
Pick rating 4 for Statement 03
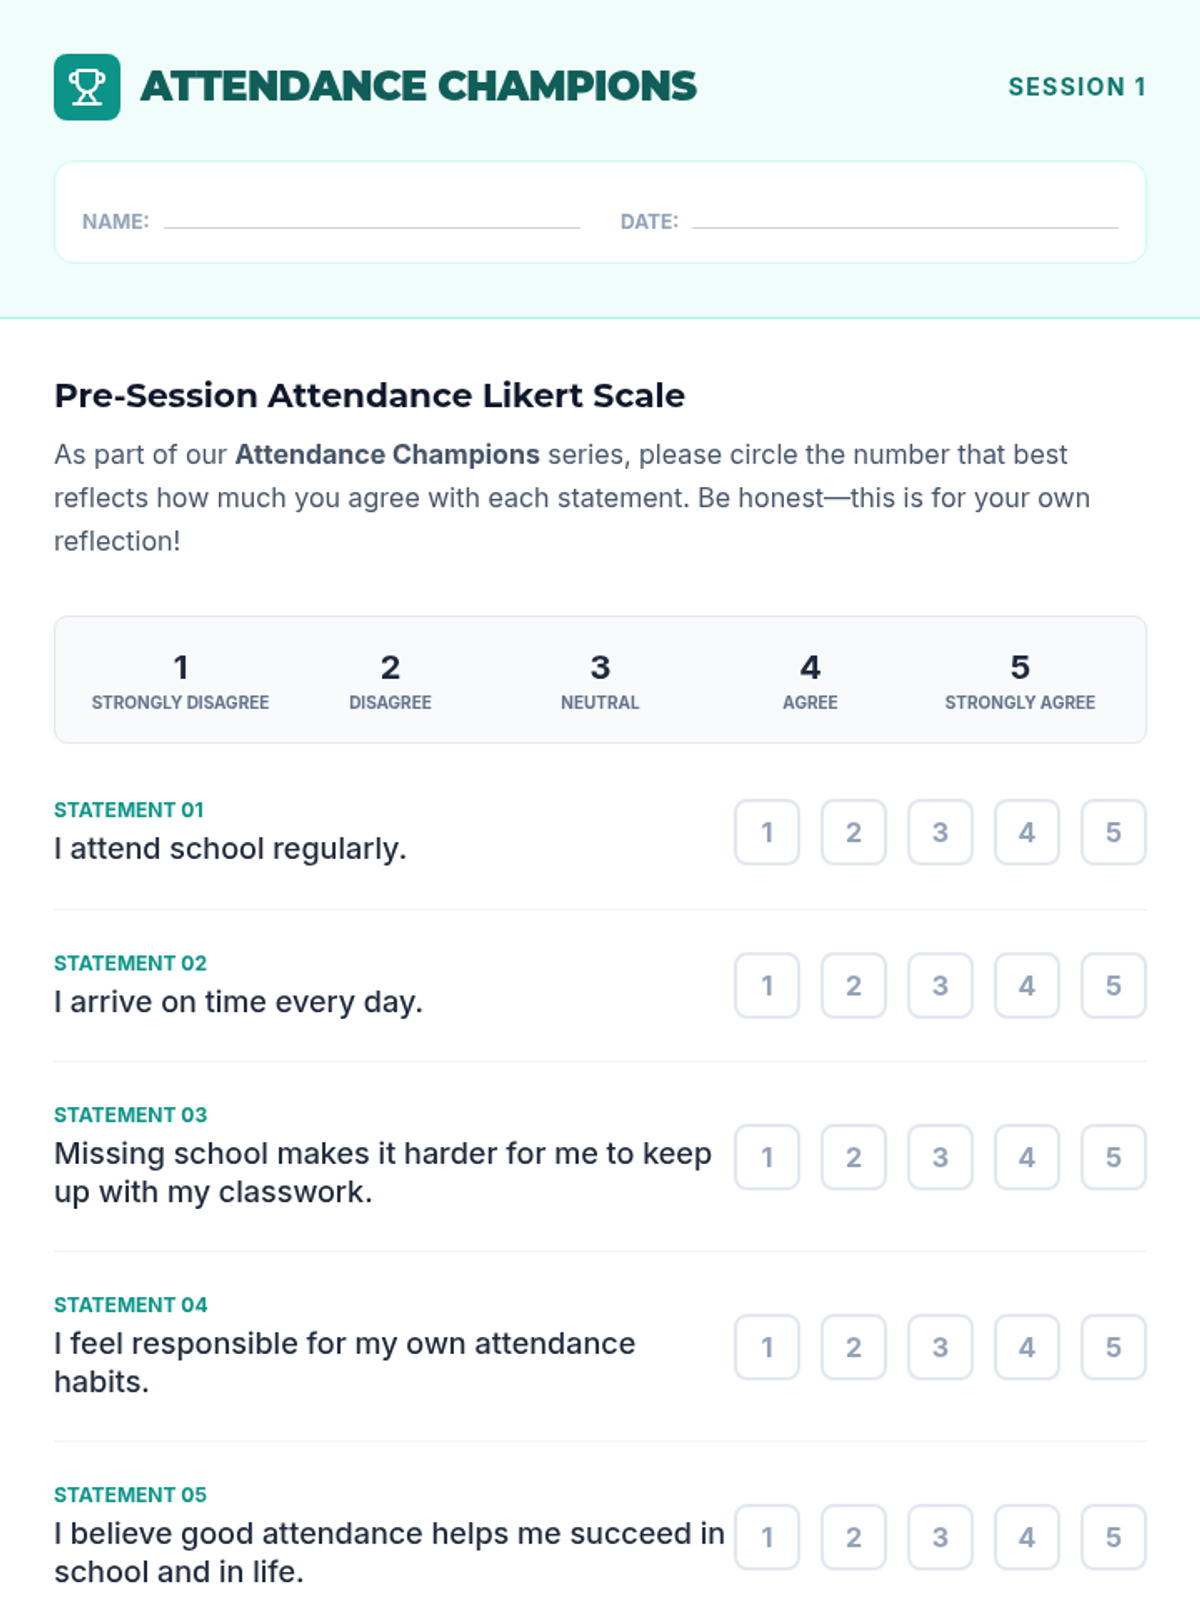point(1026,1157)
